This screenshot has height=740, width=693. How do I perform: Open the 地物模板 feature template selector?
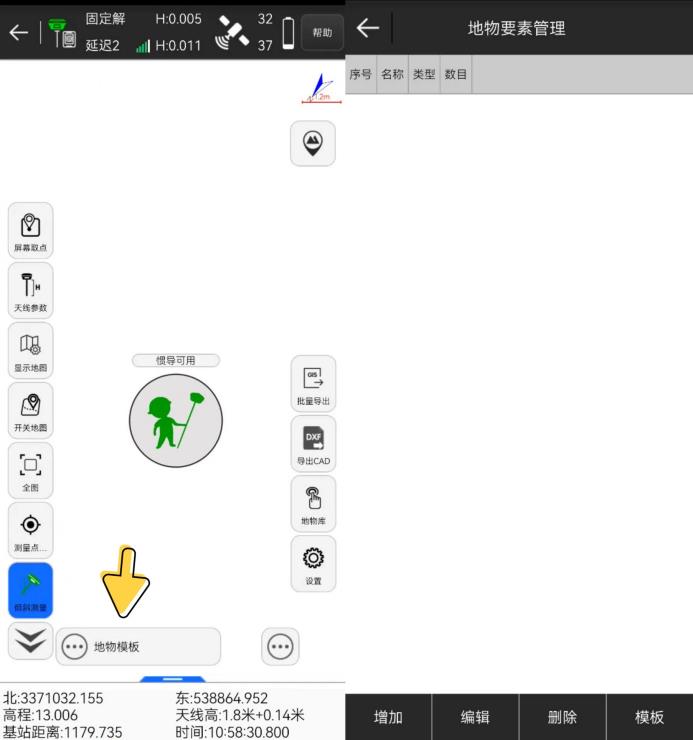[138, 647]
